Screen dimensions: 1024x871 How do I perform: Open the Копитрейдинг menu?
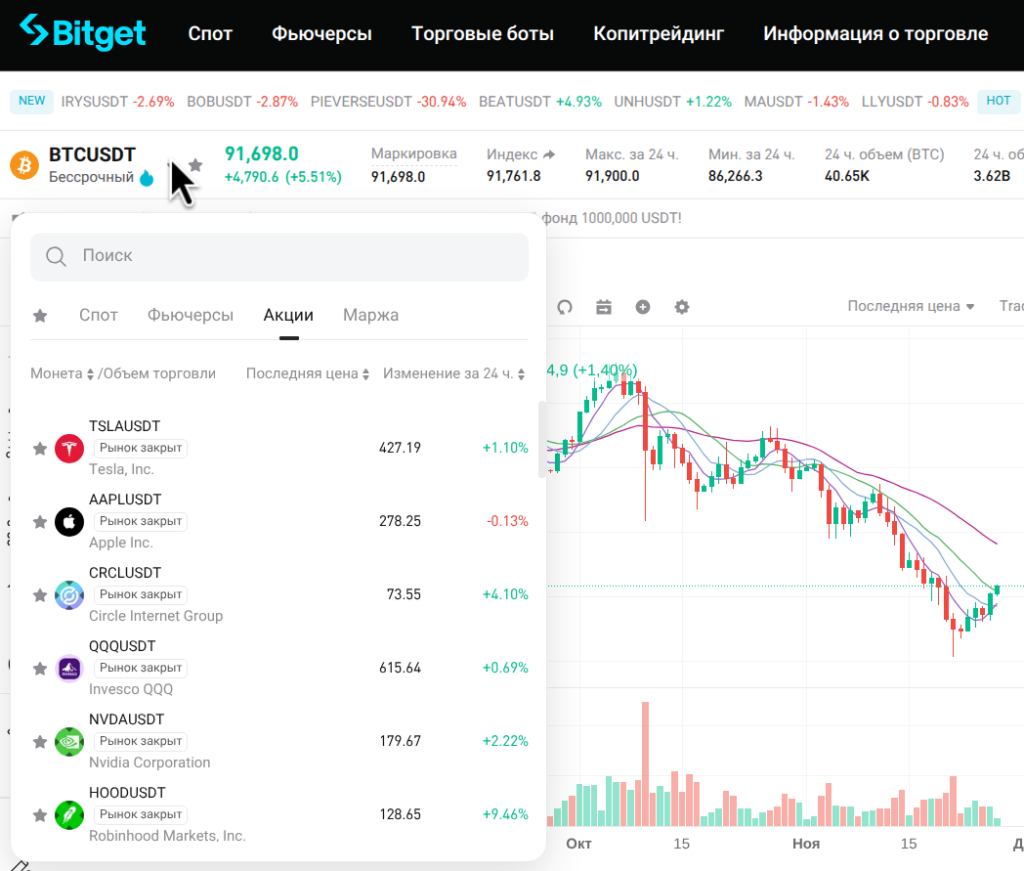(x=658, y=34)
